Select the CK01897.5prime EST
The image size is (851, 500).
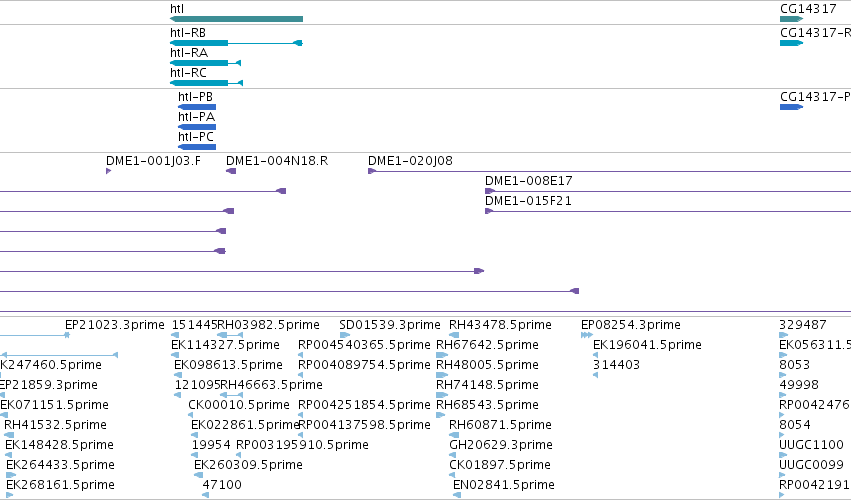(452, 475)
